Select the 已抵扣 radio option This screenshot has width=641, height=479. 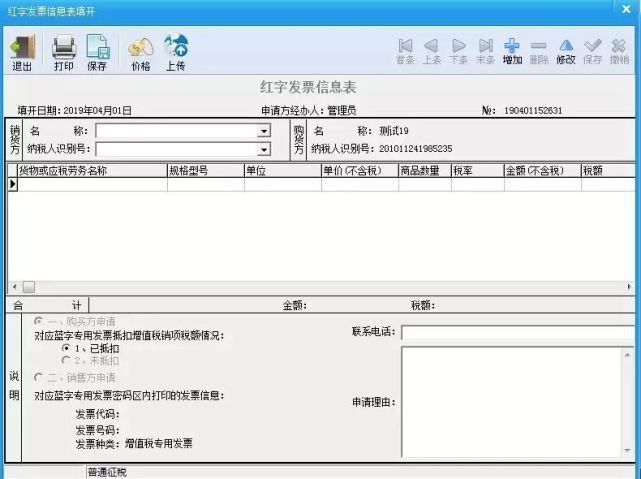pyautogui.click(x=65, y=348)
